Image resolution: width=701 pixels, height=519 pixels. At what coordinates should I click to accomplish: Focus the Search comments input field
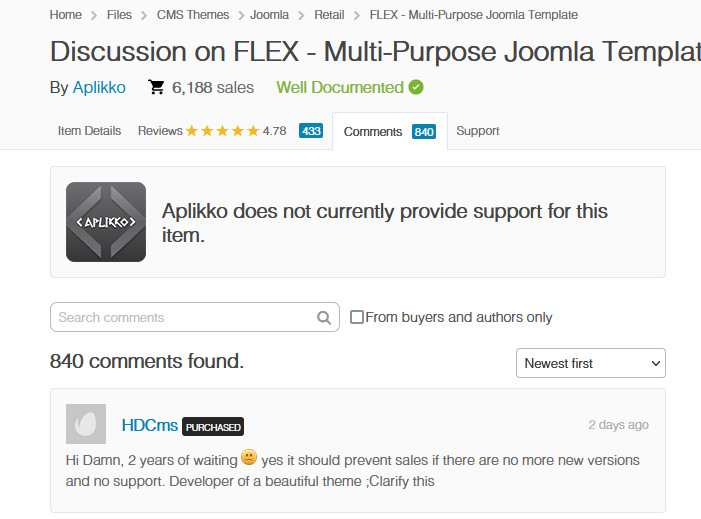[183, 318]
